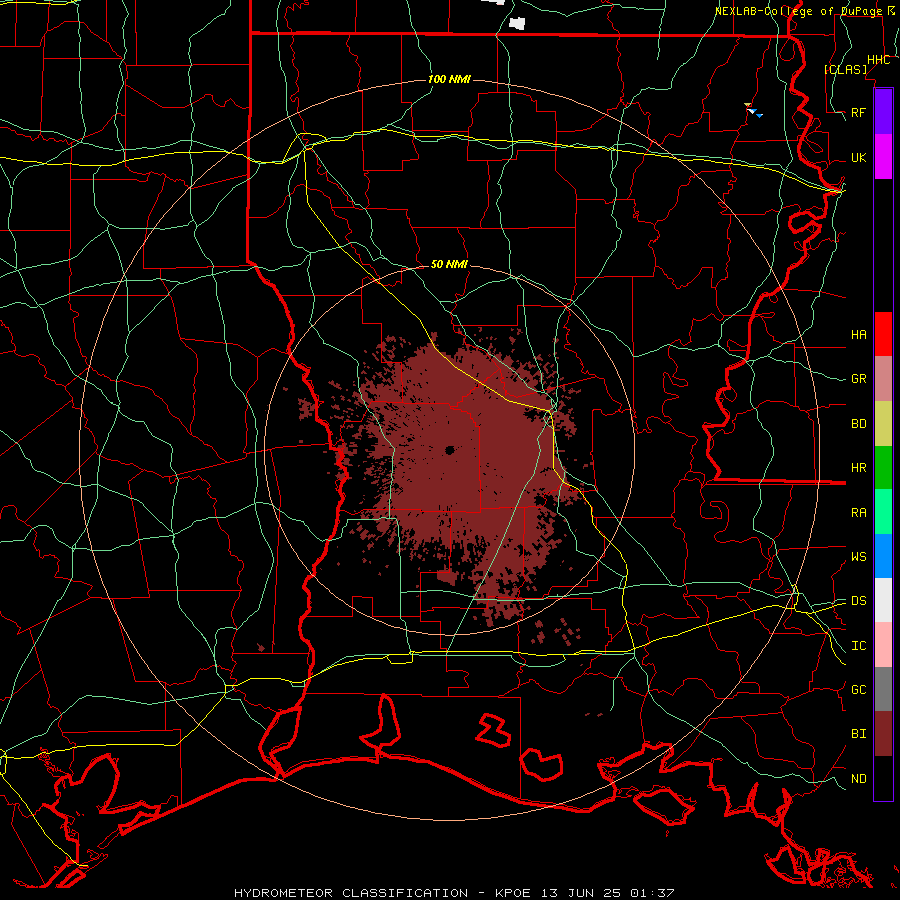Click the "01:37" timestamp text
The width and height of the screenshot is (900, 900).
tap(652, 893)
